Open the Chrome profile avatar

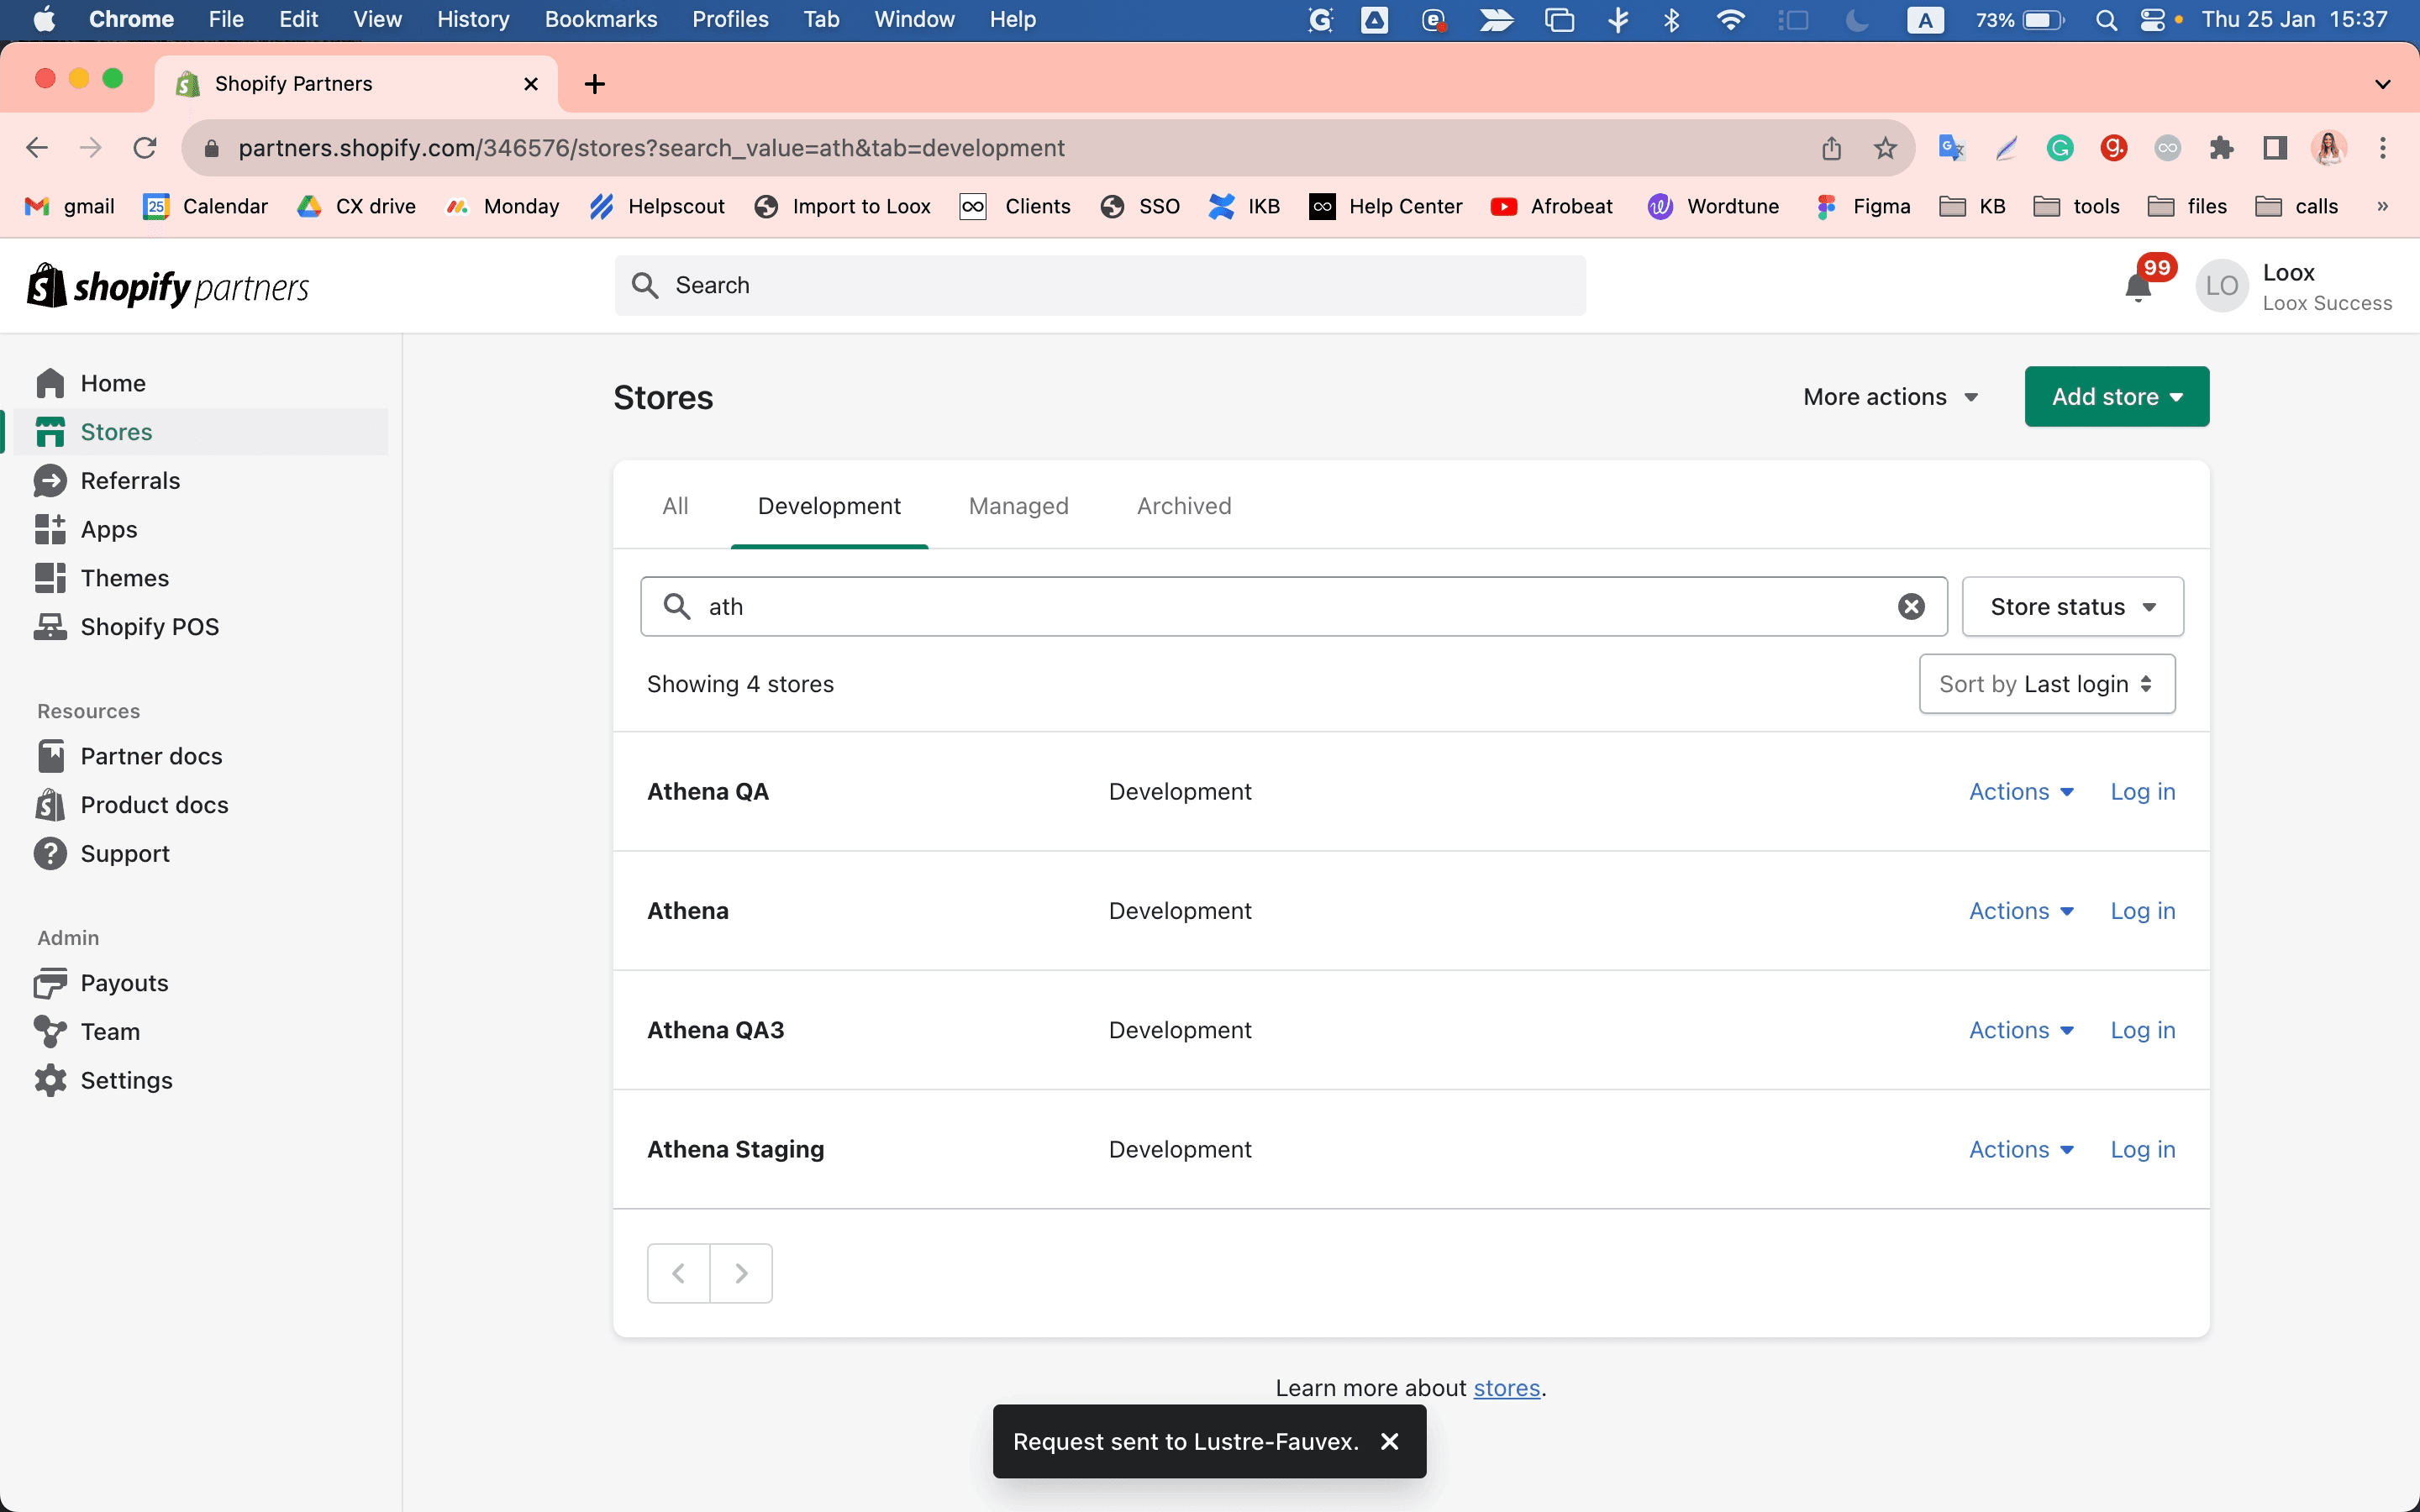[2329, 148]
